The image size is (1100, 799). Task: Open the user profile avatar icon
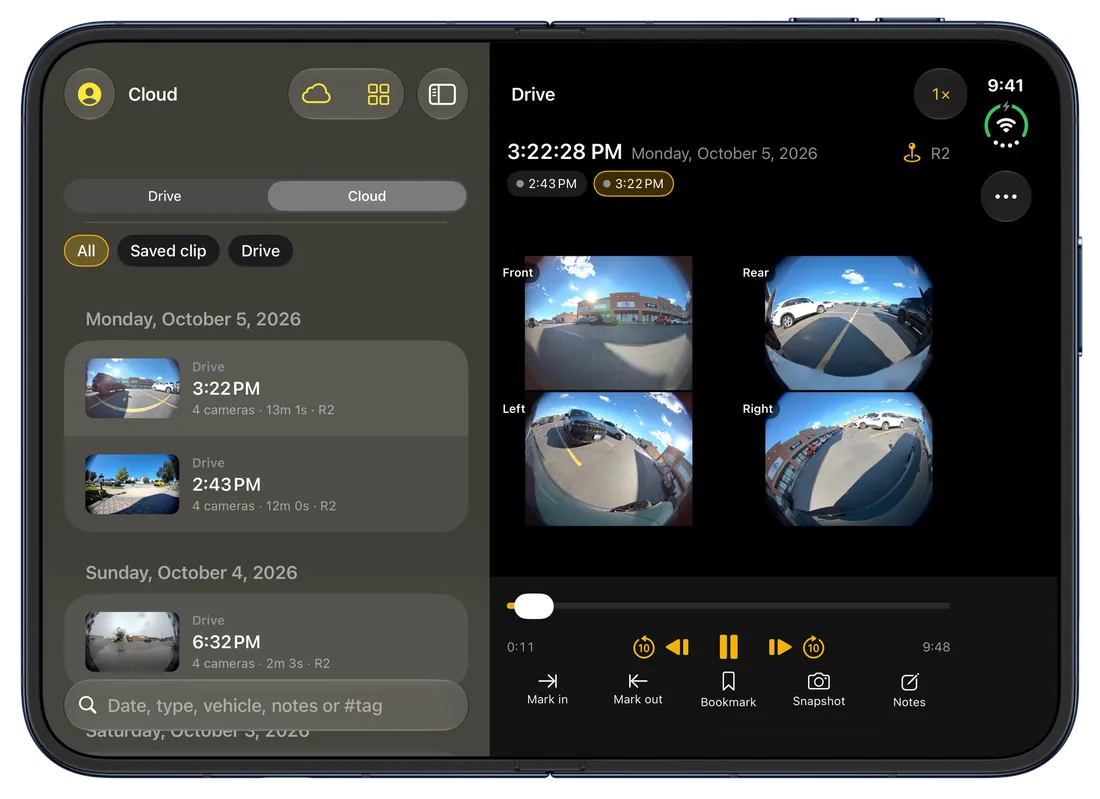point(89,94)
